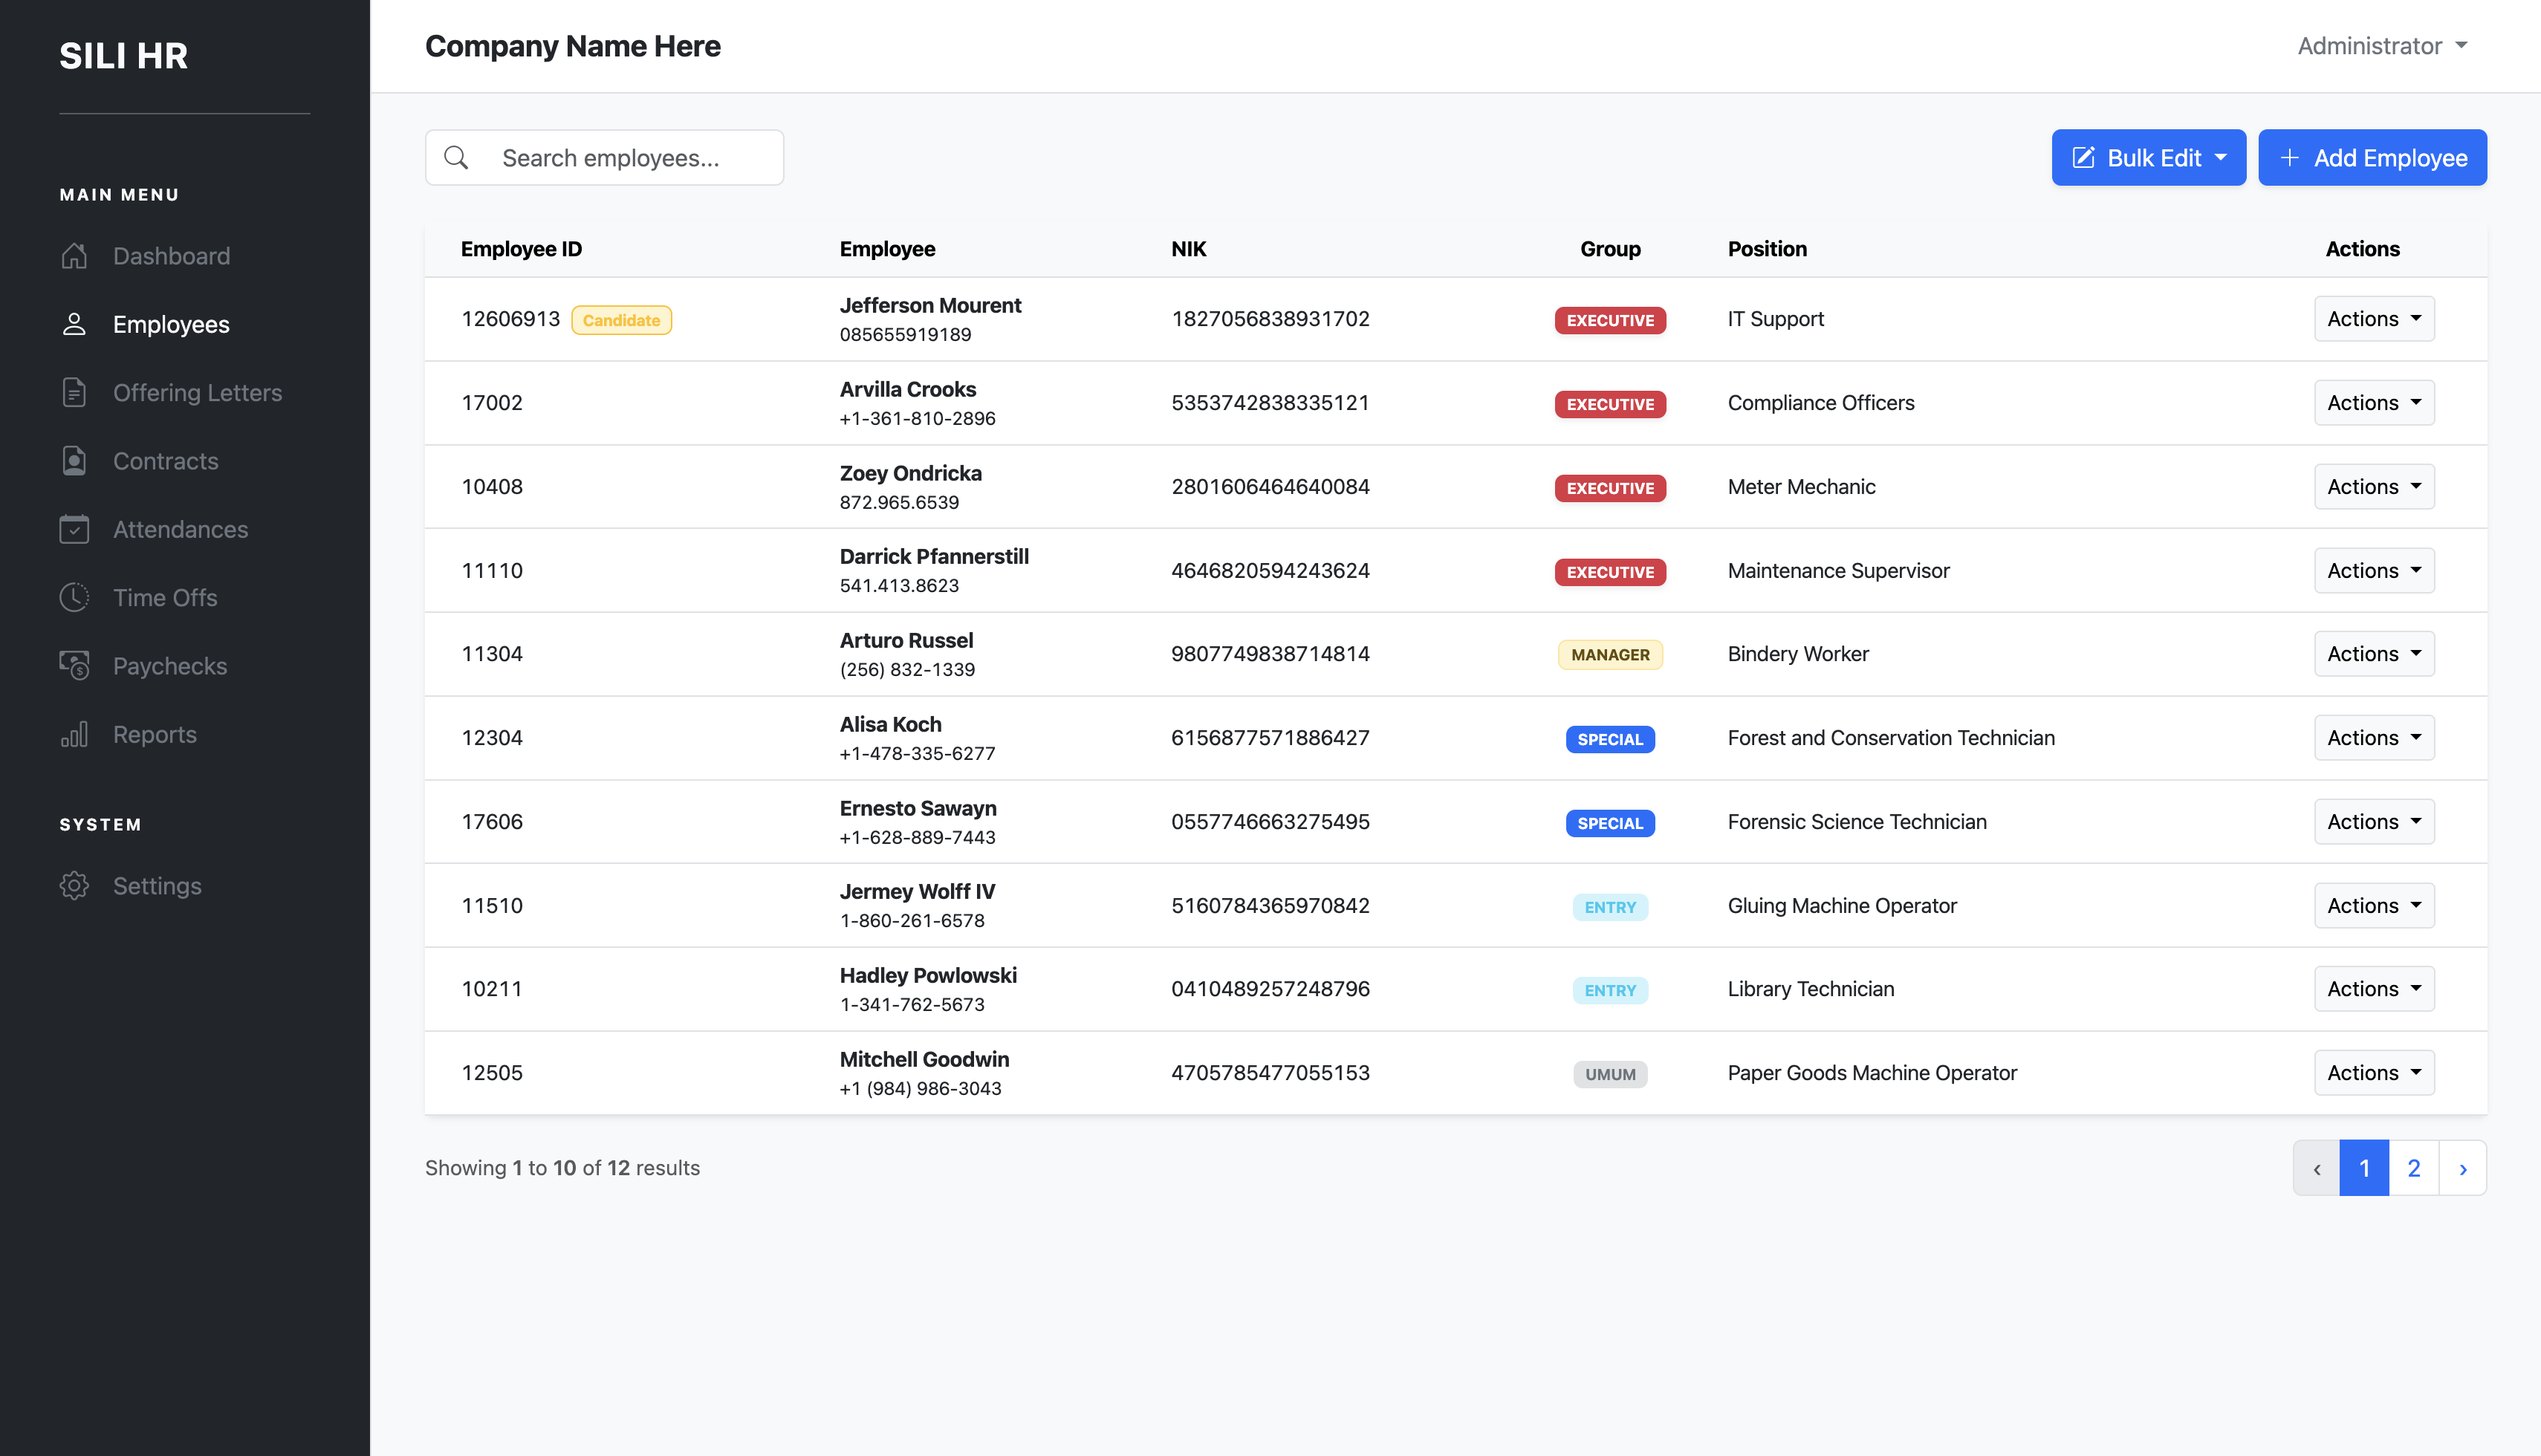
Task: Open Actions dropdown for Hadley Powlowski
Action: (x=2374, y=989)
